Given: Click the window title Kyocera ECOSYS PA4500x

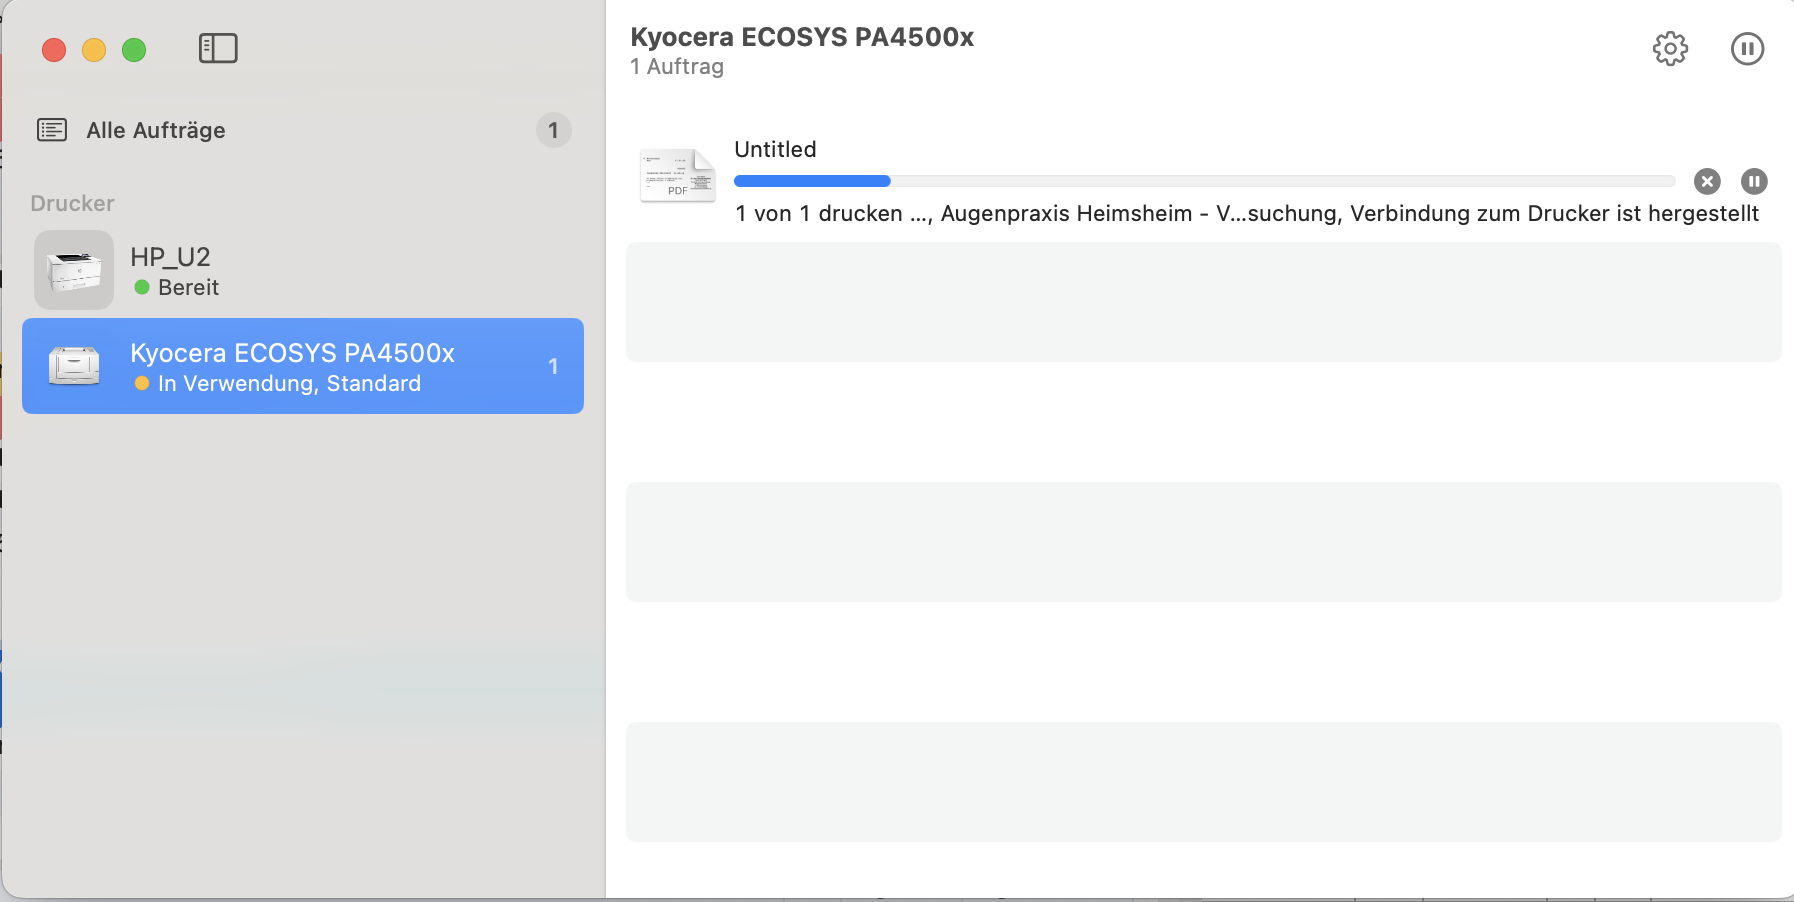Looking at the screenshot, I should click(802, 37).
